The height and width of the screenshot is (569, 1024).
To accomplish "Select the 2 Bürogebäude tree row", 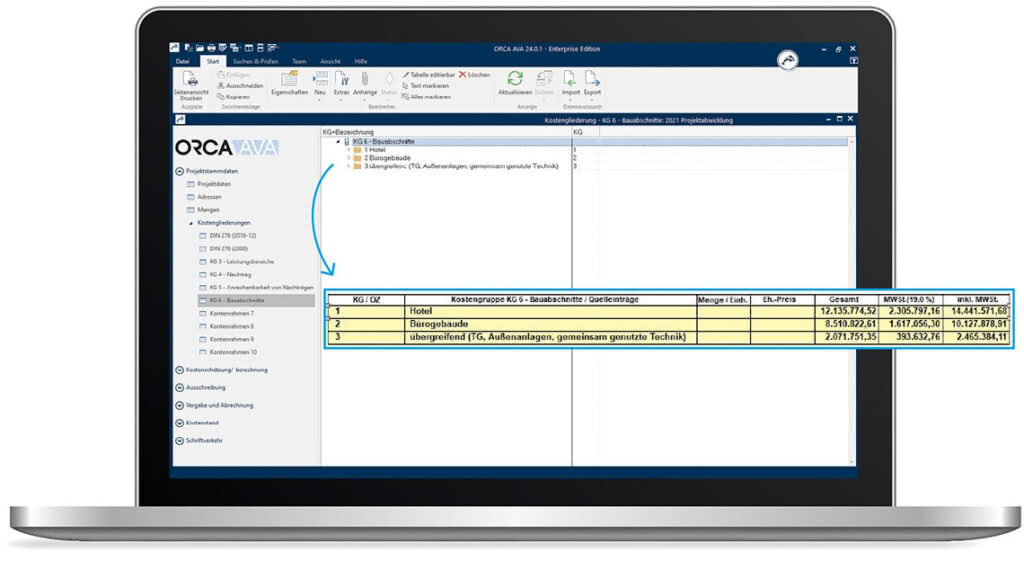I will click(x=387, y=158).
